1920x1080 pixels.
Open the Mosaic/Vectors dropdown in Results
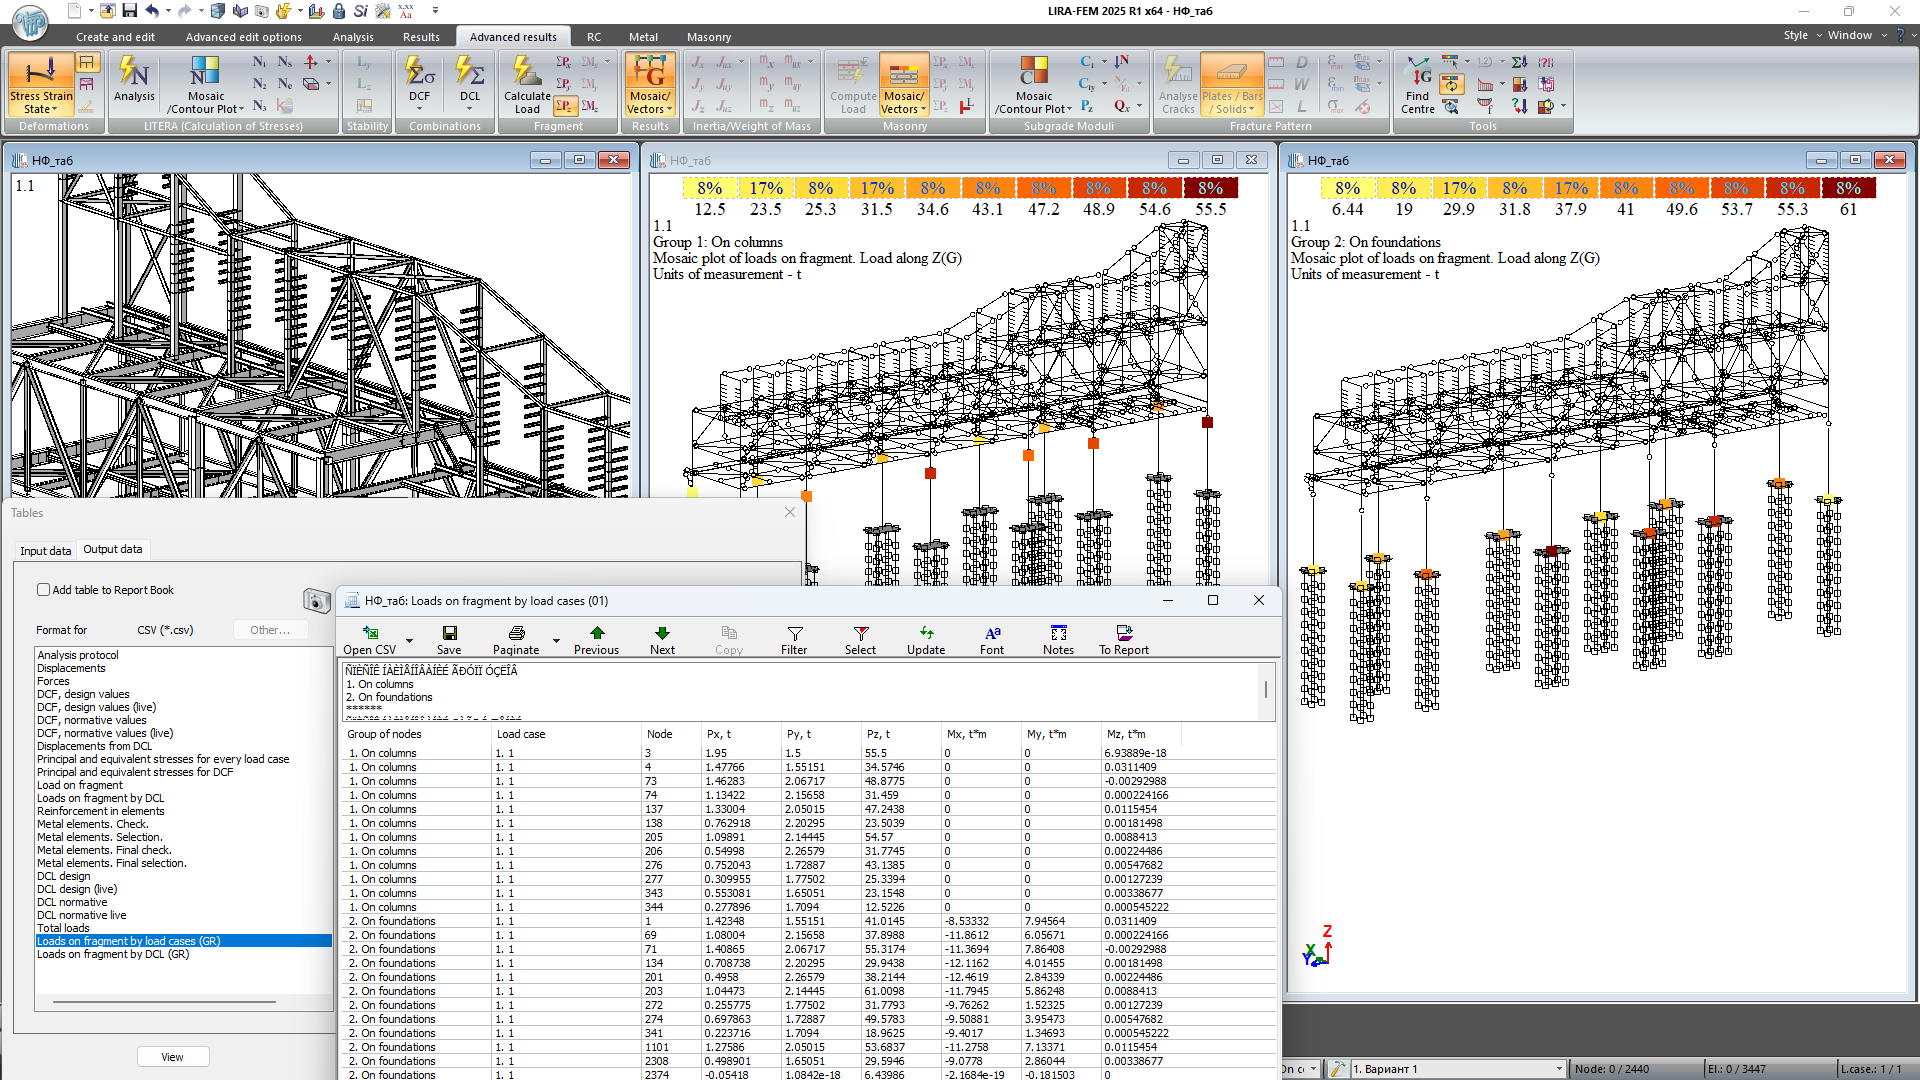(x=669, y=109)
